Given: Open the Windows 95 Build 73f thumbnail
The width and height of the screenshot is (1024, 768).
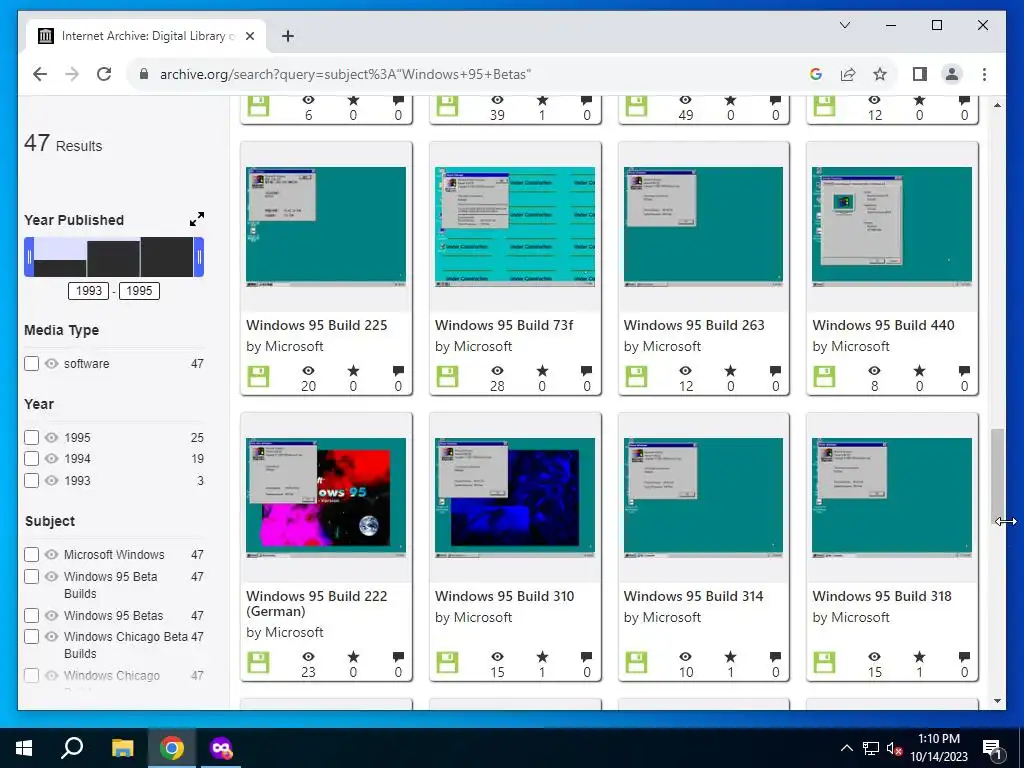Looking at the screenshot, I should 515,227.
